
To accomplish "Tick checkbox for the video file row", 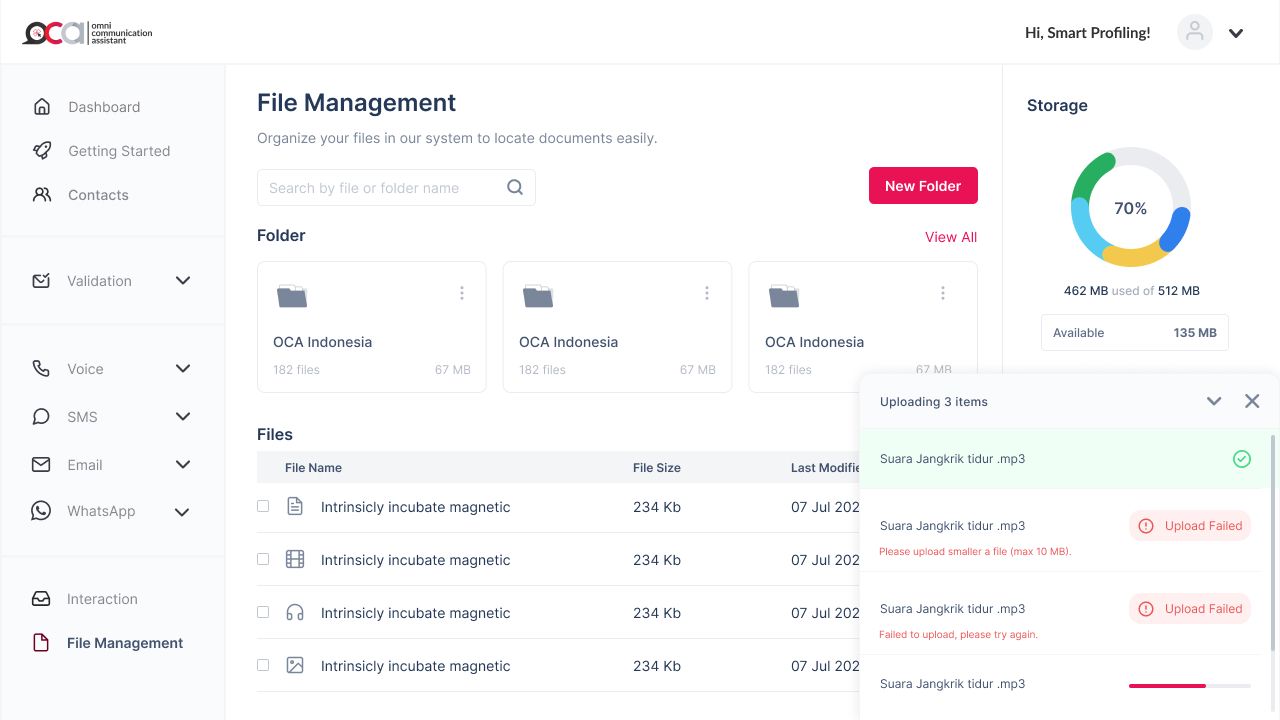I will (263, 560).
